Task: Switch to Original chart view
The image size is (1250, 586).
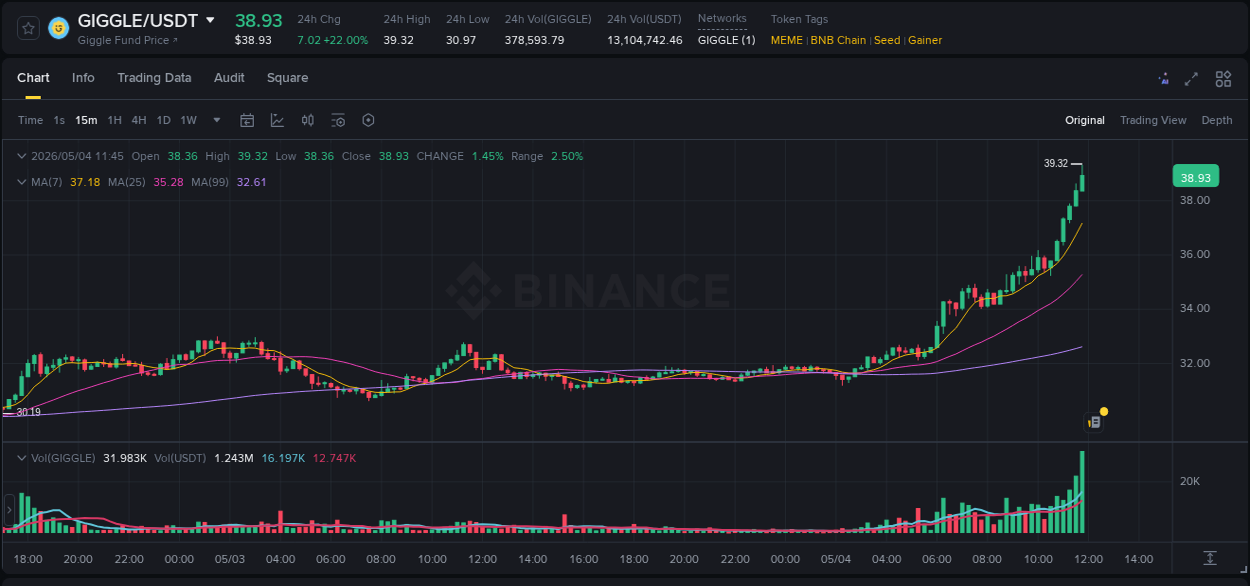Action: coord(1085,120)
